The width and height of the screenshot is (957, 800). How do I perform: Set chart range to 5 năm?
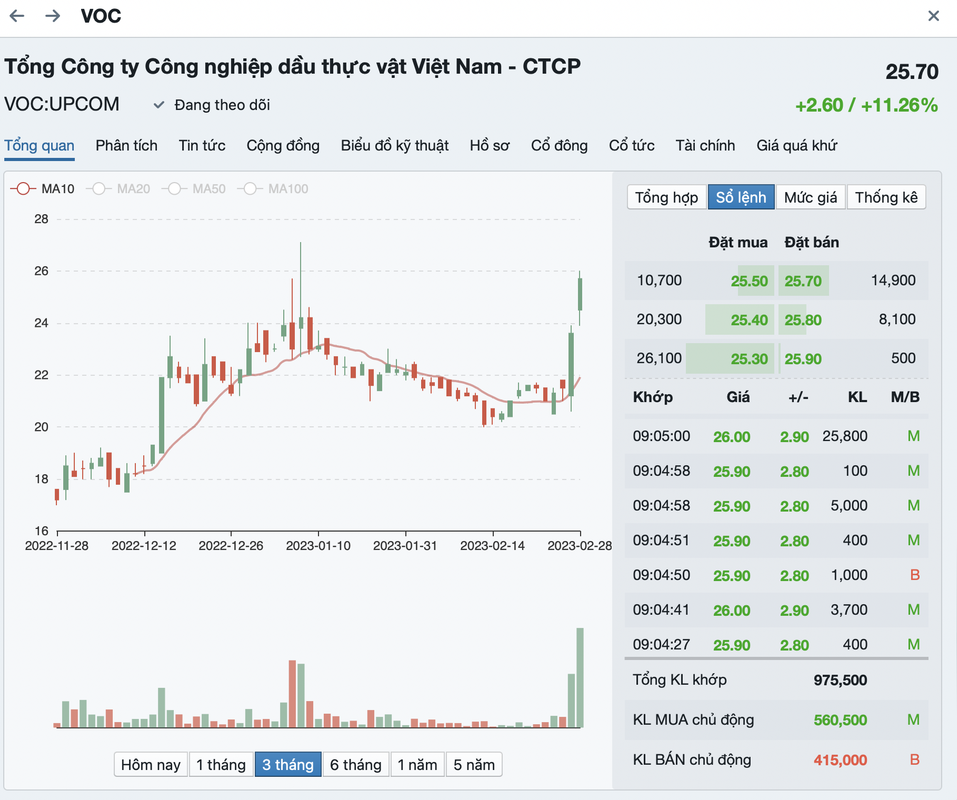tap(474, 765)
